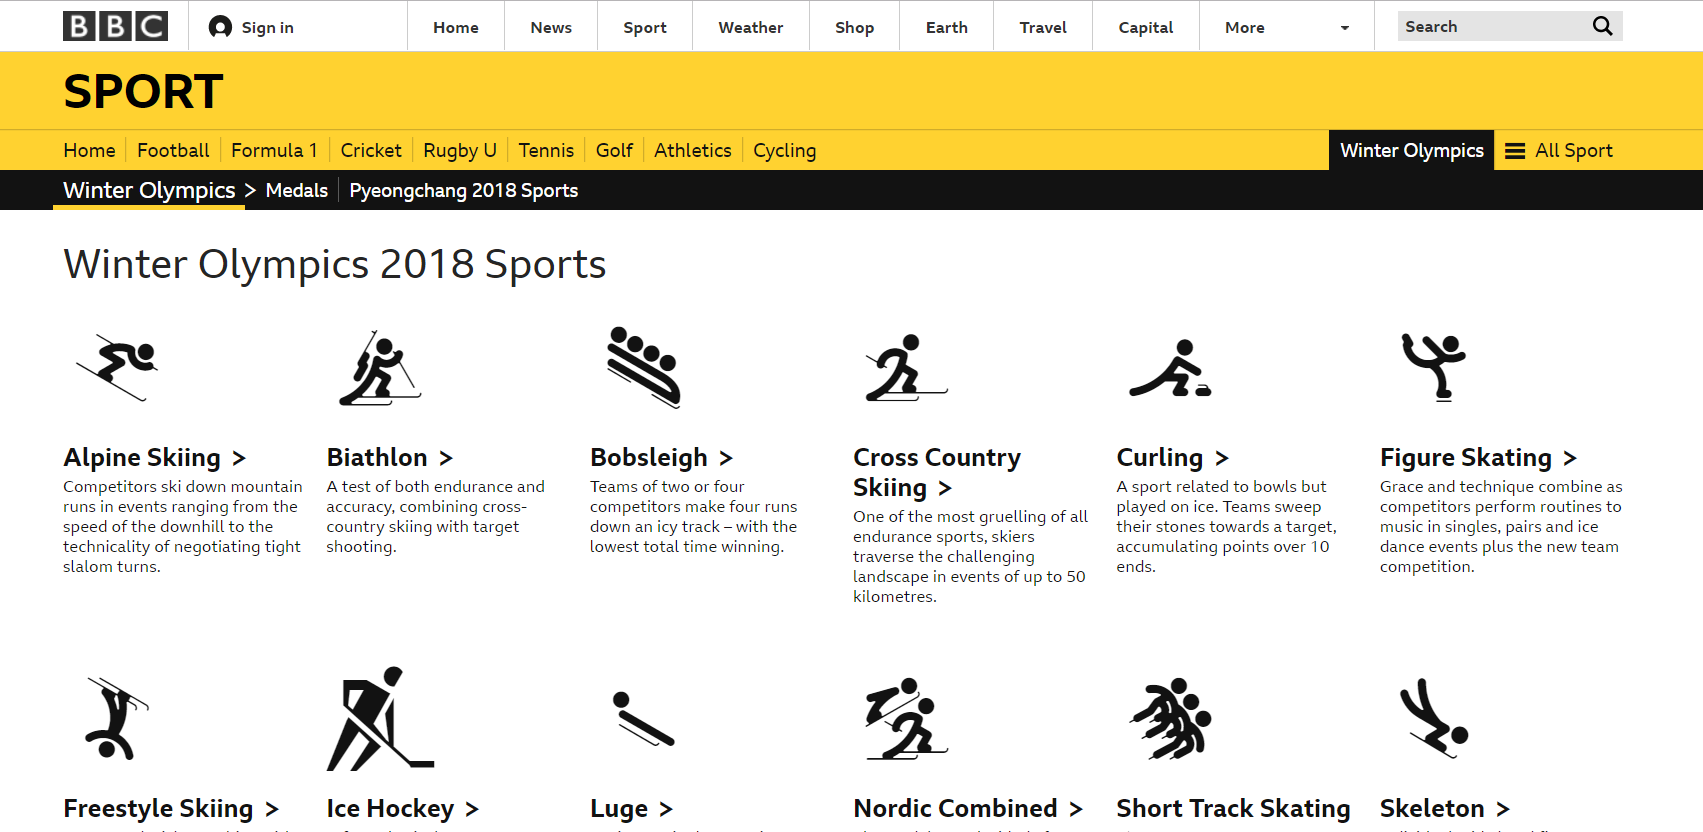Click the Skeleton pictogram

(1434, 718)
